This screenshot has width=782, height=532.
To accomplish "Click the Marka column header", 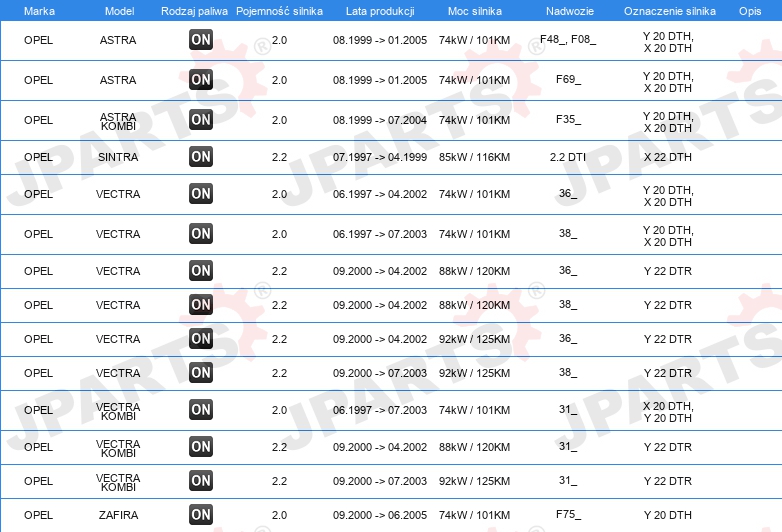I will coord(39,11).
